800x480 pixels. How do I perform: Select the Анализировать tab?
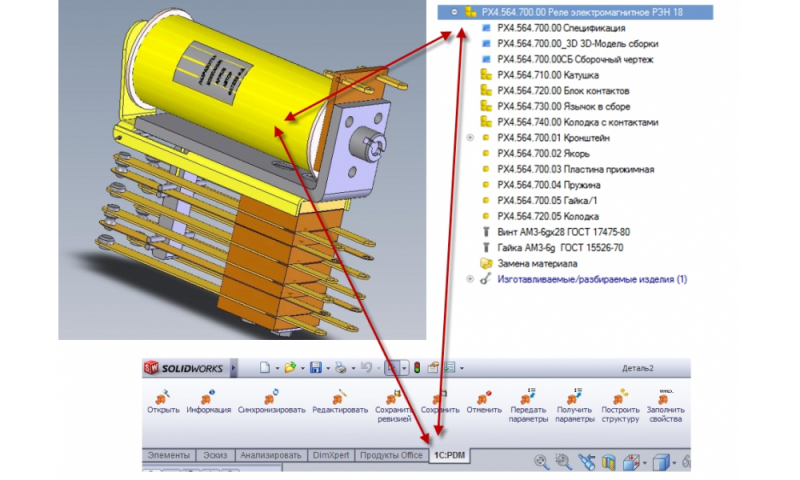click(270, 456)
